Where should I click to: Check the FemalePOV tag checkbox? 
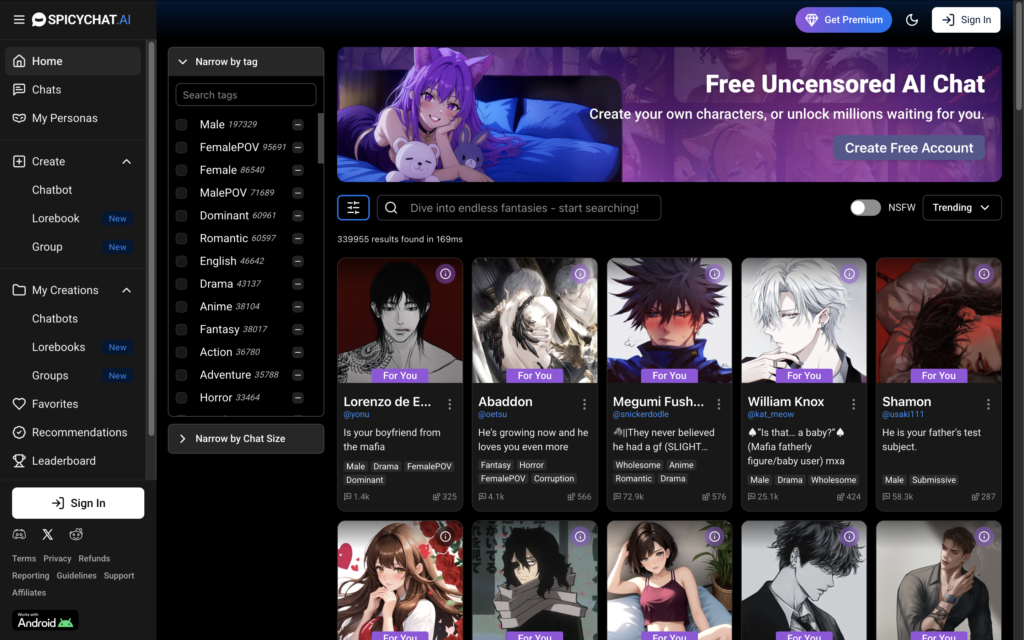pos(182,148)
